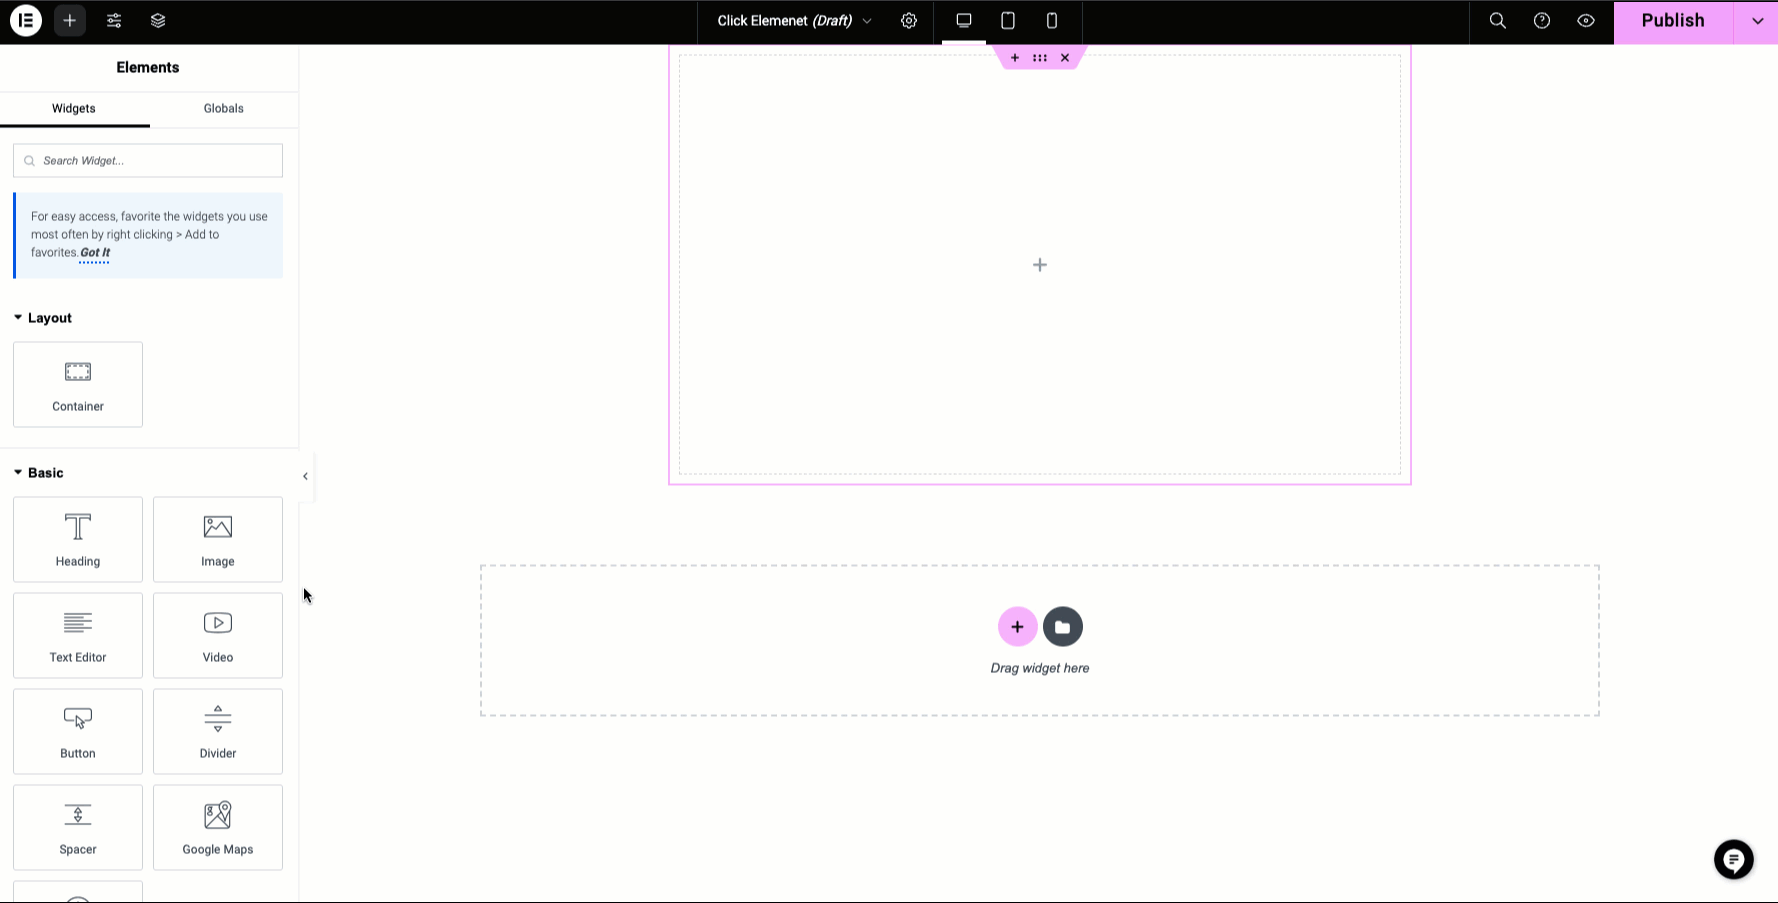The width and height of the screenshot is (1778, 903).
Task: Toggle the preview eye icon
Action: pos(1585,20)
